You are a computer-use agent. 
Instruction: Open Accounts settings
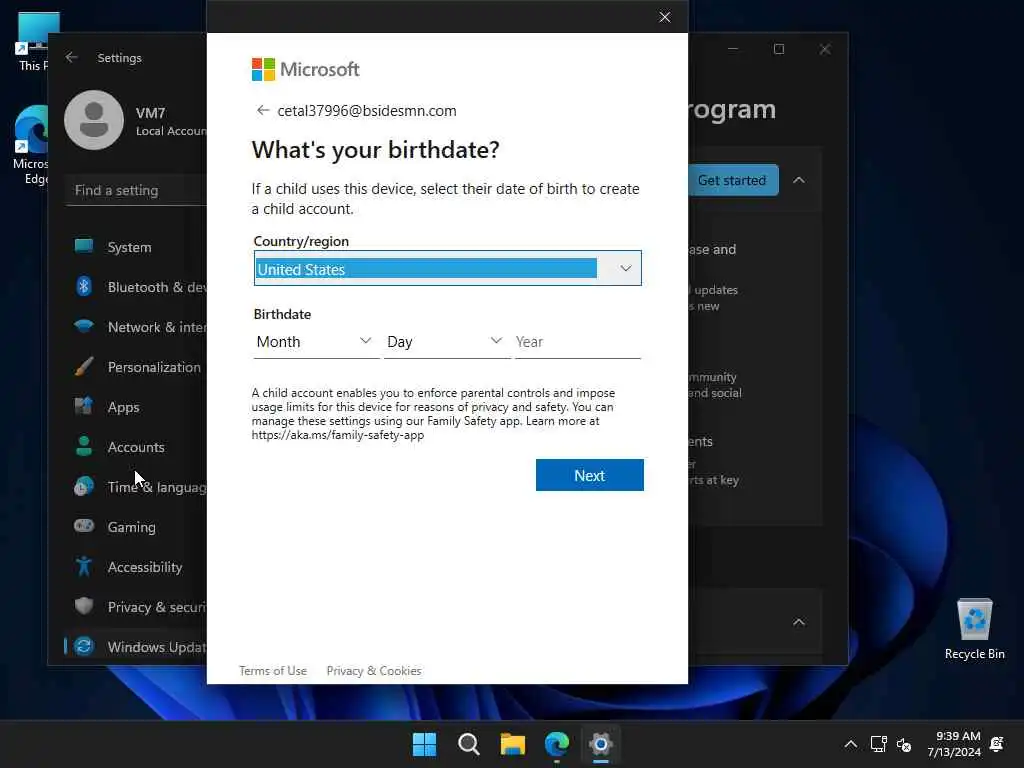[136, 447]
